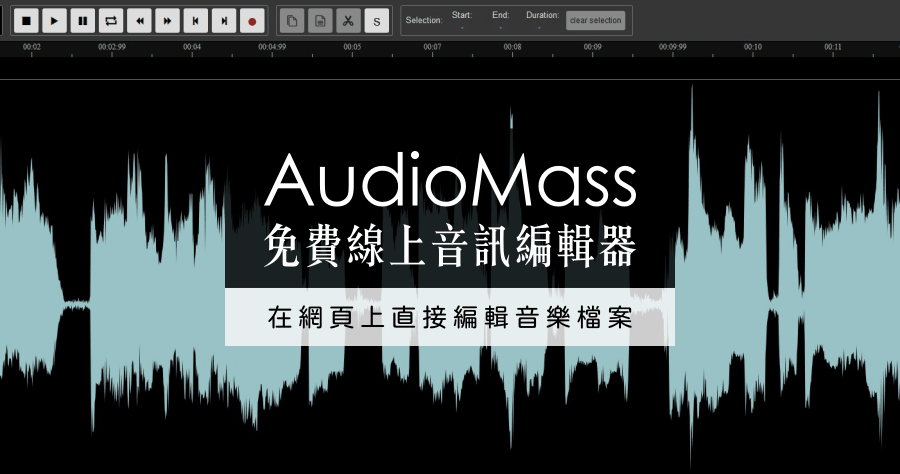Fast forward the audio

point(168,21)
